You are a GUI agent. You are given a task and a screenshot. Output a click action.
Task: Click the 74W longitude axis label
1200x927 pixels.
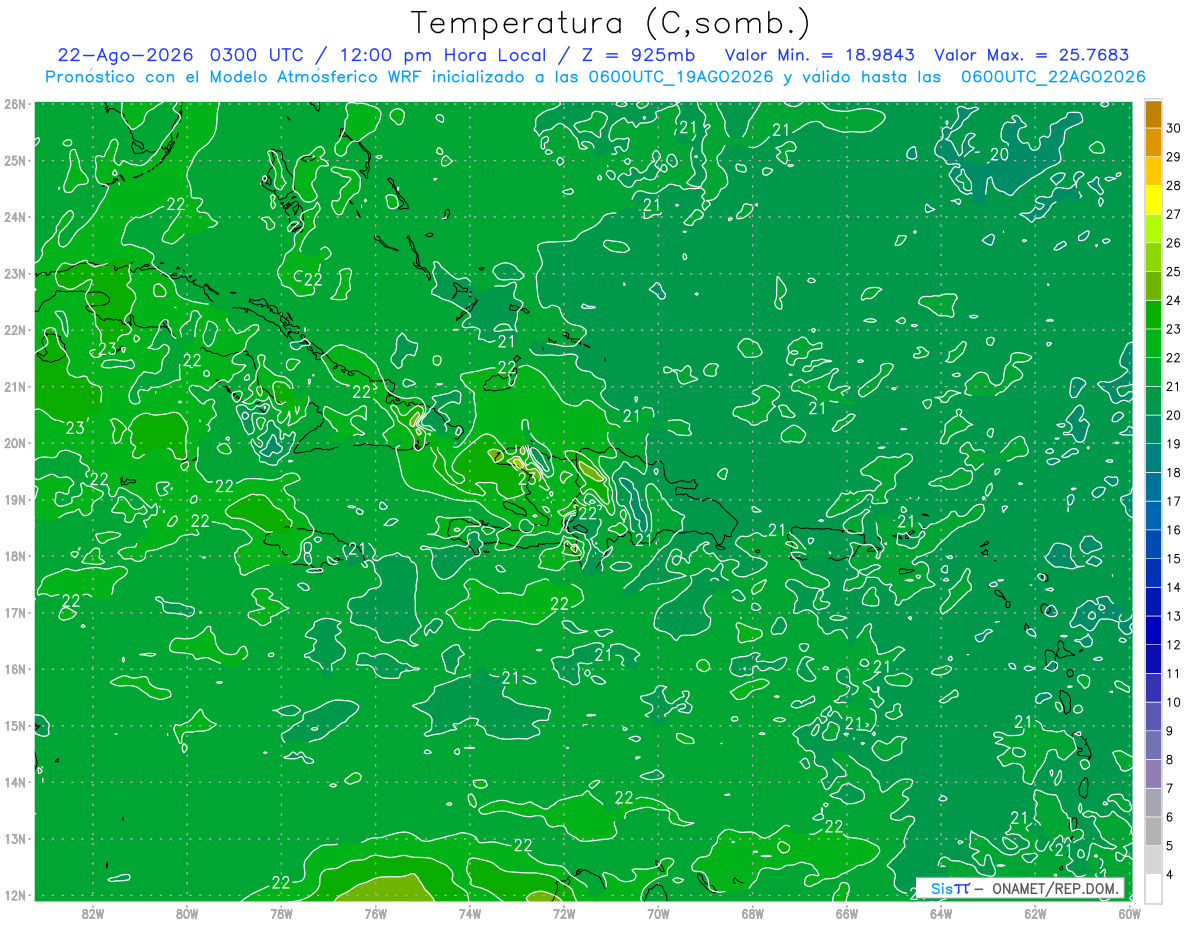[x=469, y=913]
